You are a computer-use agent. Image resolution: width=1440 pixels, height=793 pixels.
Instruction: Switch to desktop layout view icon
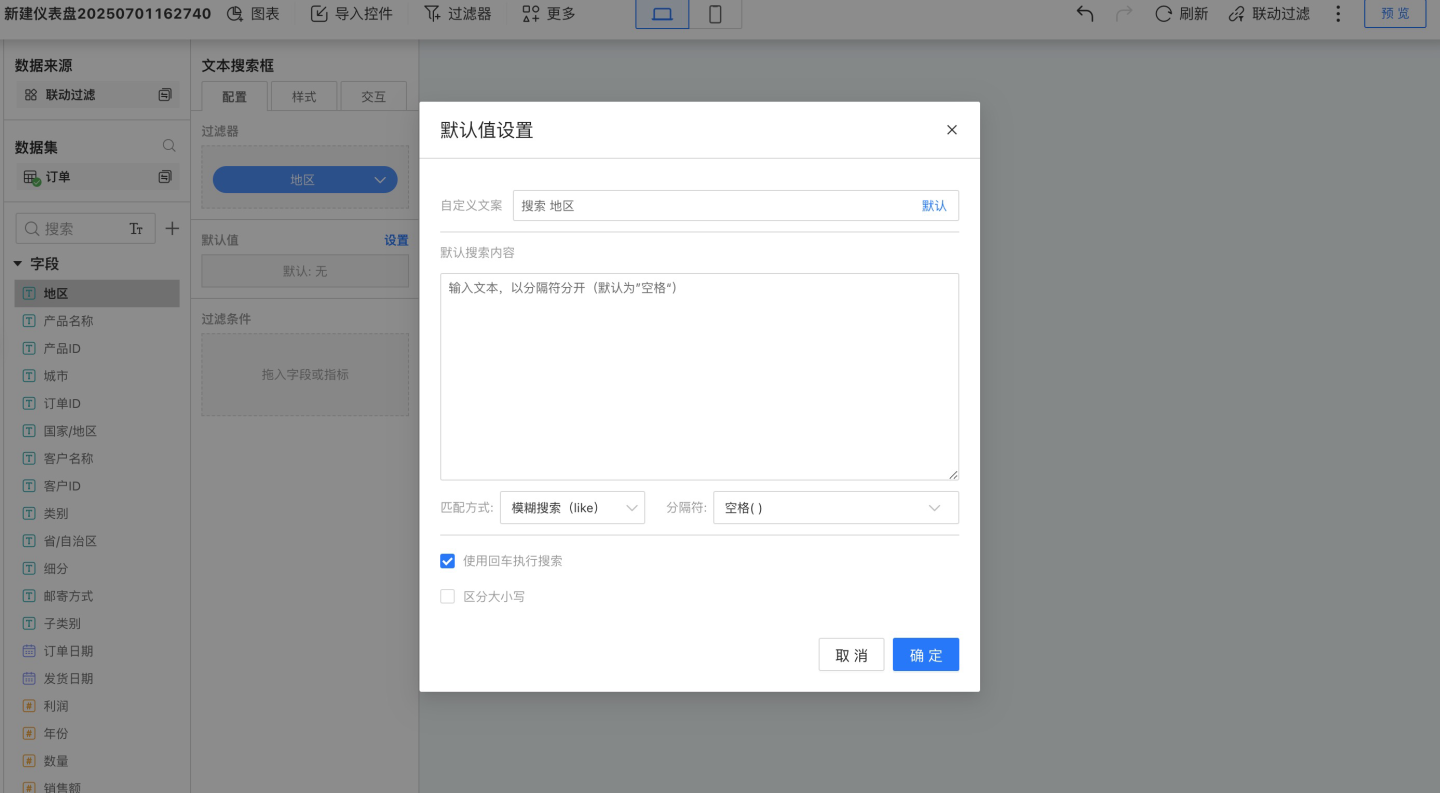click(x=662, y=14)
